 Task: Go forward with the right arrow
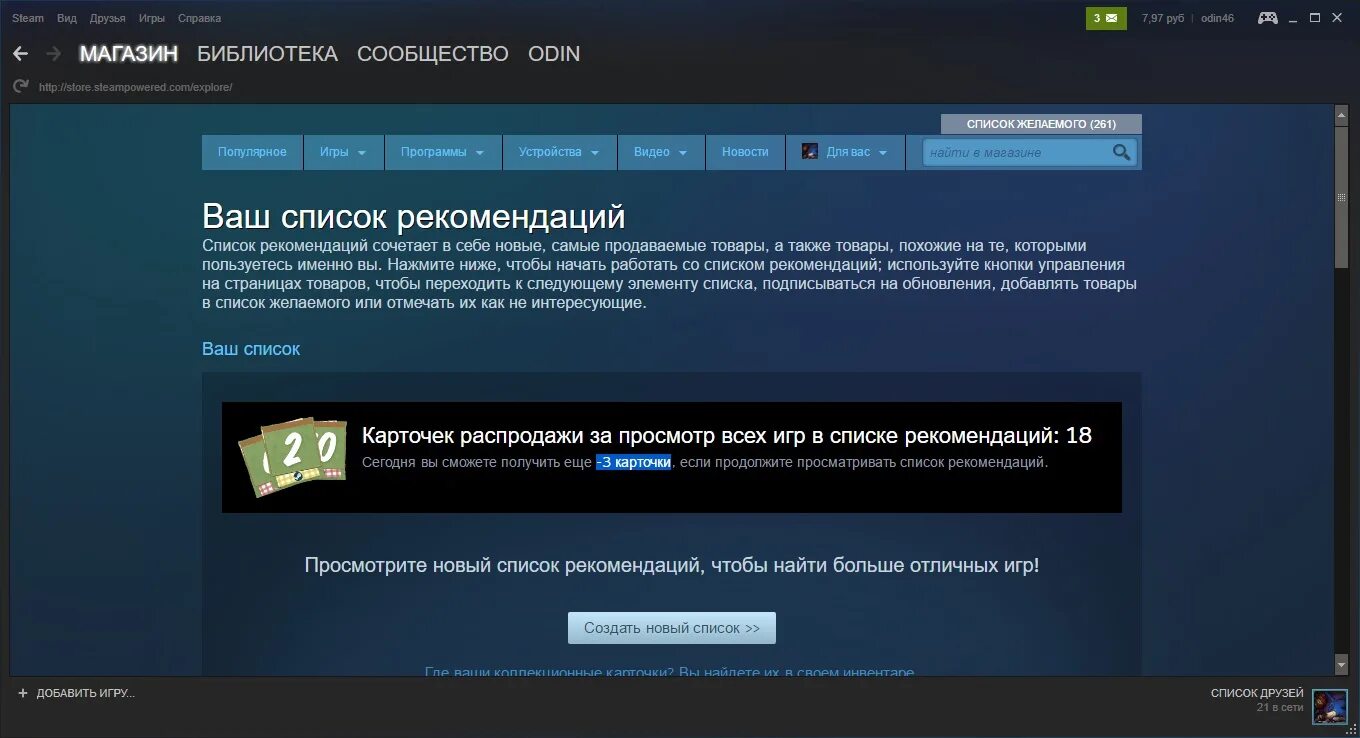point(54,54)
